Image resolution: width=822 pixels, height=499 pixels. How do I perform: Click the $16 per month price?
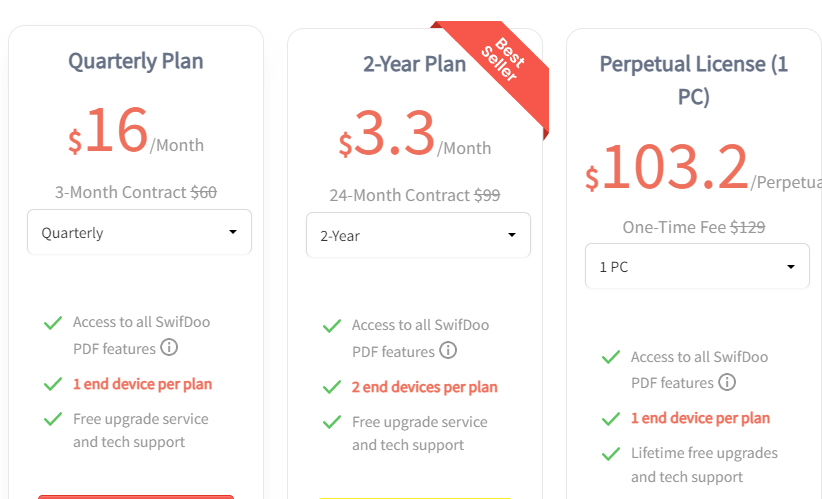[136, 131]
